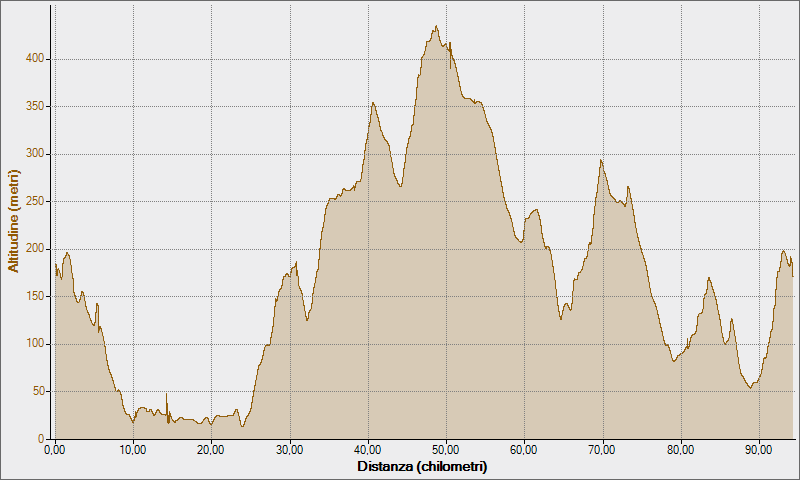The image size is (800, 480).
Task: Click the 30,00 distance axis label
Action: coord(290,450)
